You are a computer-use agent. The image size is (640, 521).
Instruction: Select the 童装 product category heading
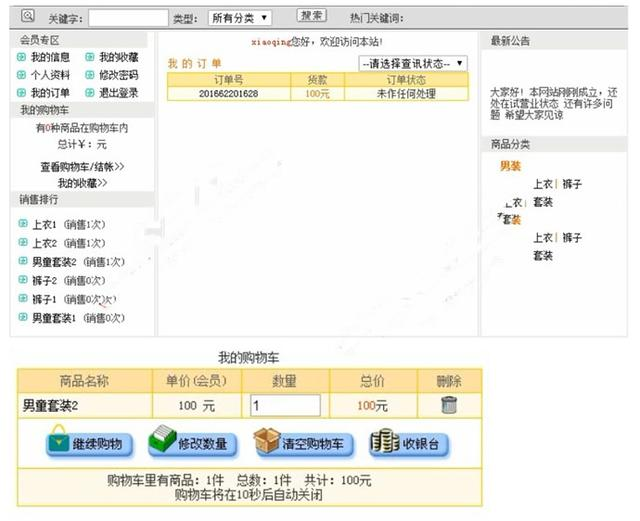pos(510,220)
